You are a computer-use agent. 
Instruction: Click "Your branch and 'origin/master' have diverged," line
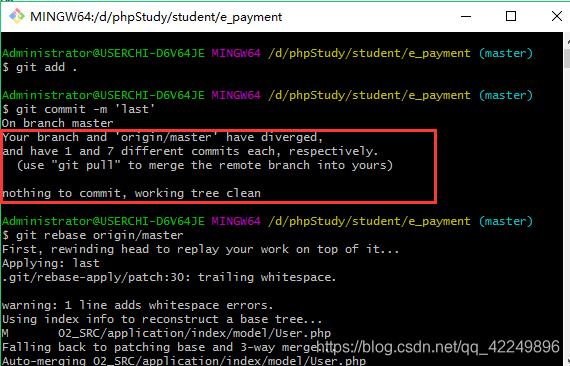coord(162,137)
